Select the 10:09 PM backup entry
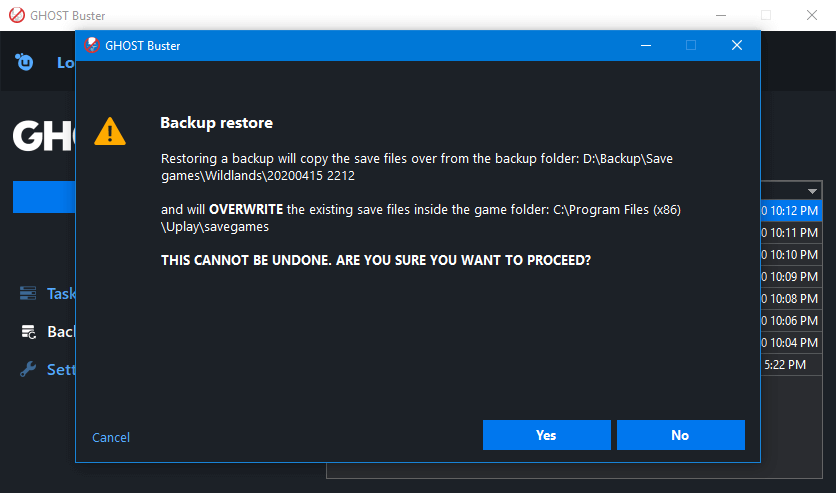The image size is (836, 493). coord(791,277)
